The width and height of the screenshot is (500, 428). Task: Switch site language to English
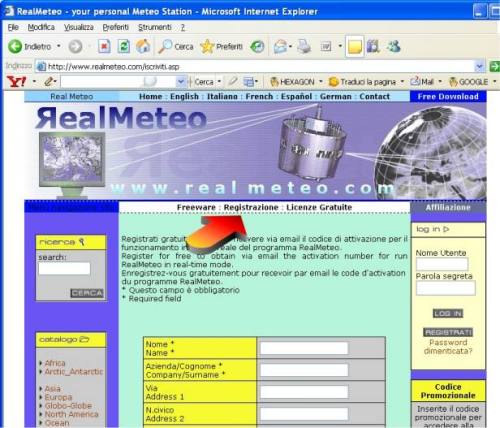tap(184, 97)
